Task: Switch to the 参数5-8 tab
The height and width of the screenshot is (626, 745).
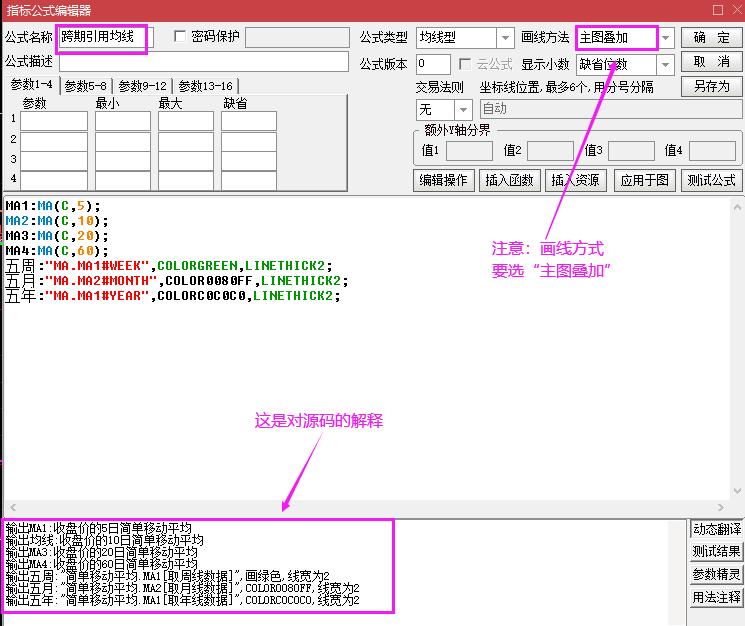Action: [87, 86]
